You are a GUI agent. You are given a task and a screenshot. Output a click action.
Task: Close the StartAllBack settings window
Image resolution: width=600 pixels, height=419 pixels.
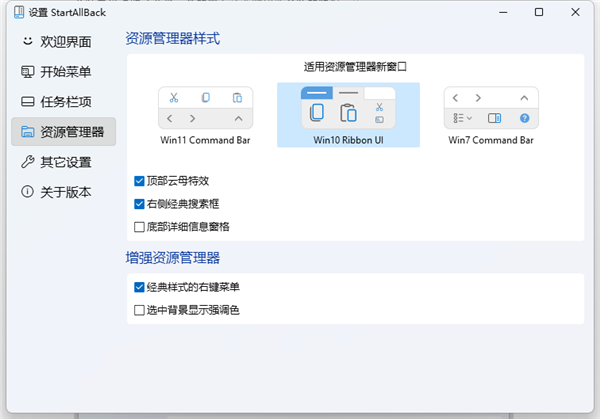[x=575, y=13]
